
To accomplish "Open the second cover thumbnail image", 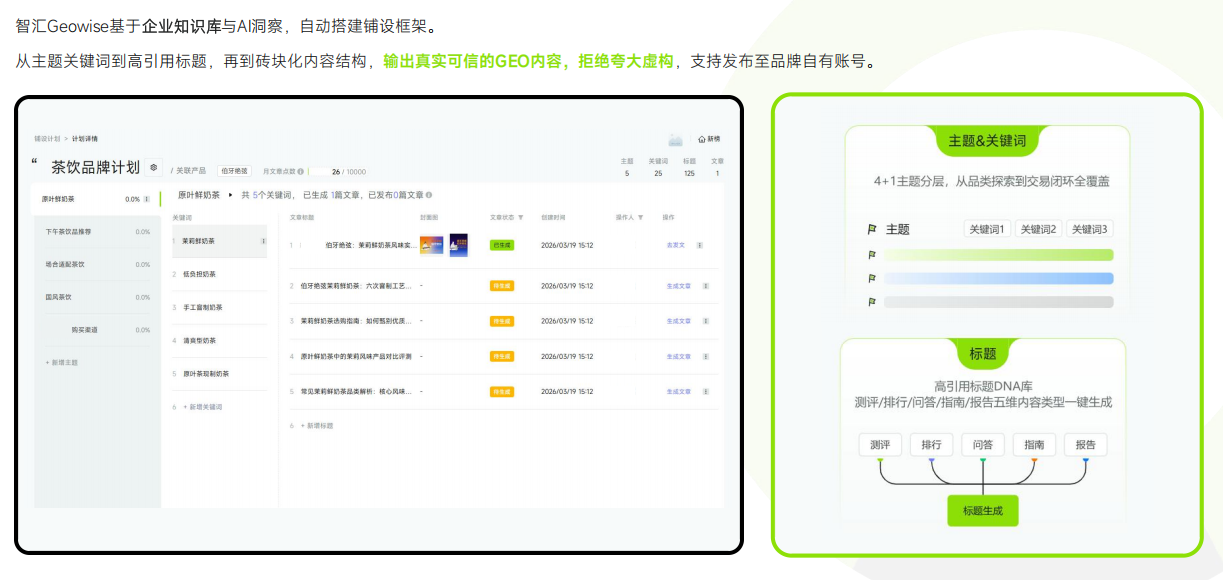I will [x=459, y=245].
